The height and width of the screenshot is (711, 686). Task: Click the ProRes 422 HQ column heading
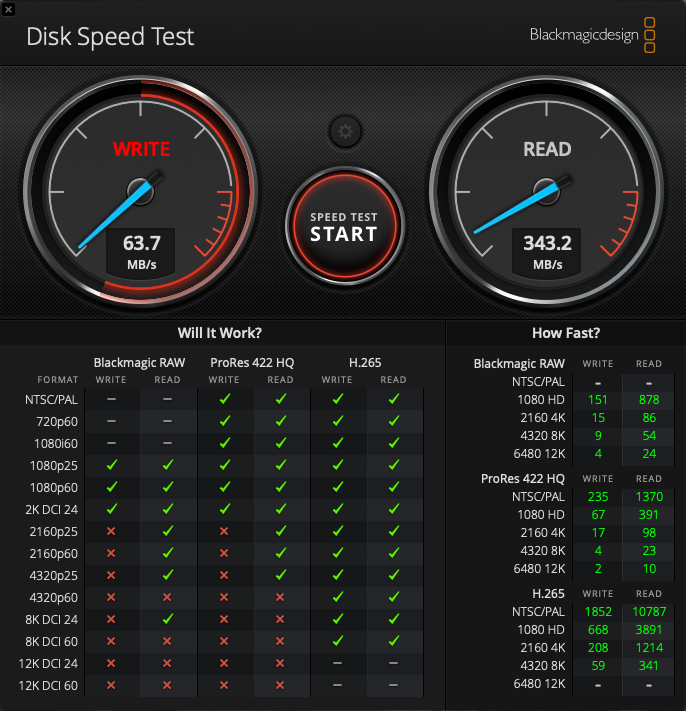coord(252,363)
